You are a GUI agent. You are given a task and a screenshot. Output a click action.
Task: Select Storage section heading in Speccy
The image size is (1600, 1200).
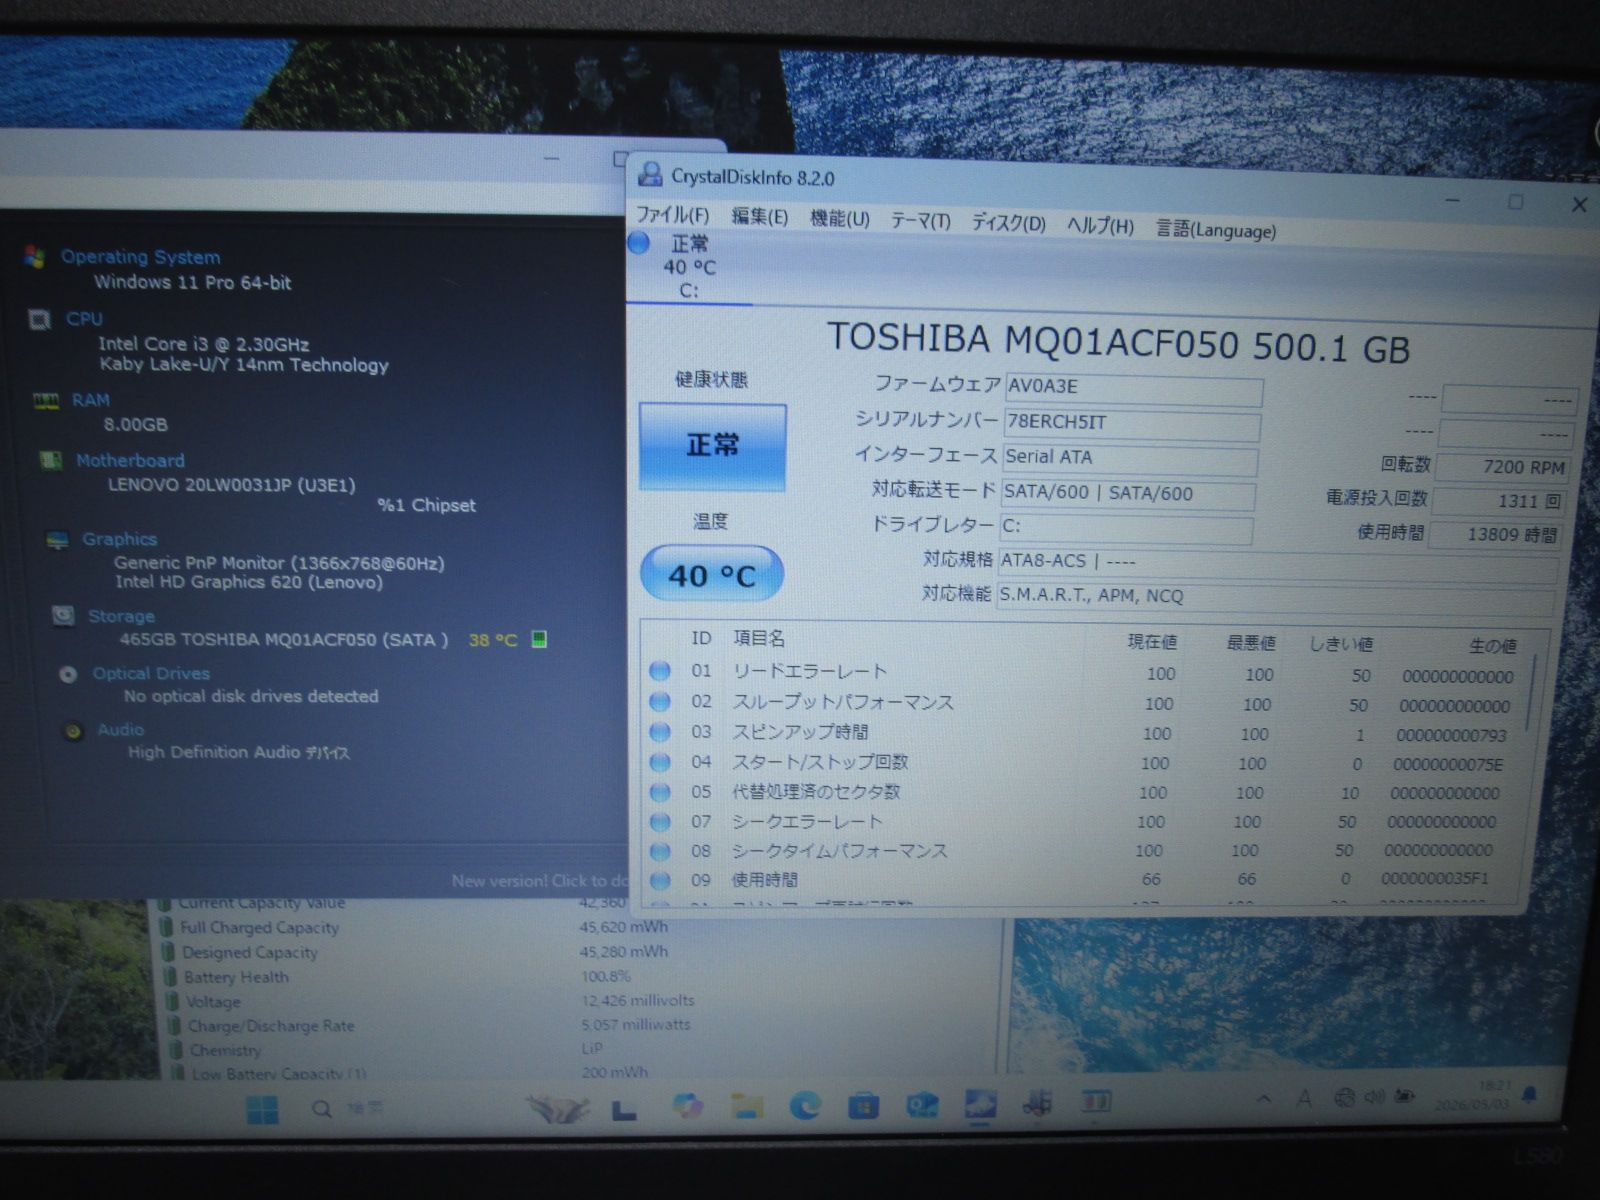(x=121, y=616)
